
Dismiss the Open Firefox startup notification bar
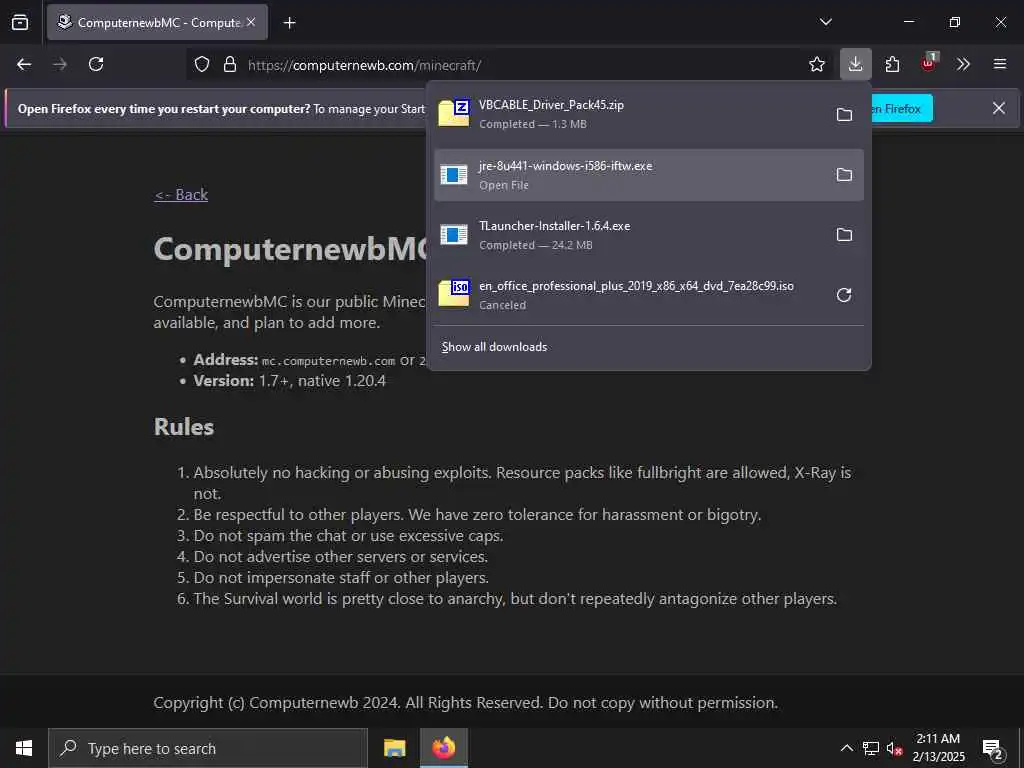999,108
